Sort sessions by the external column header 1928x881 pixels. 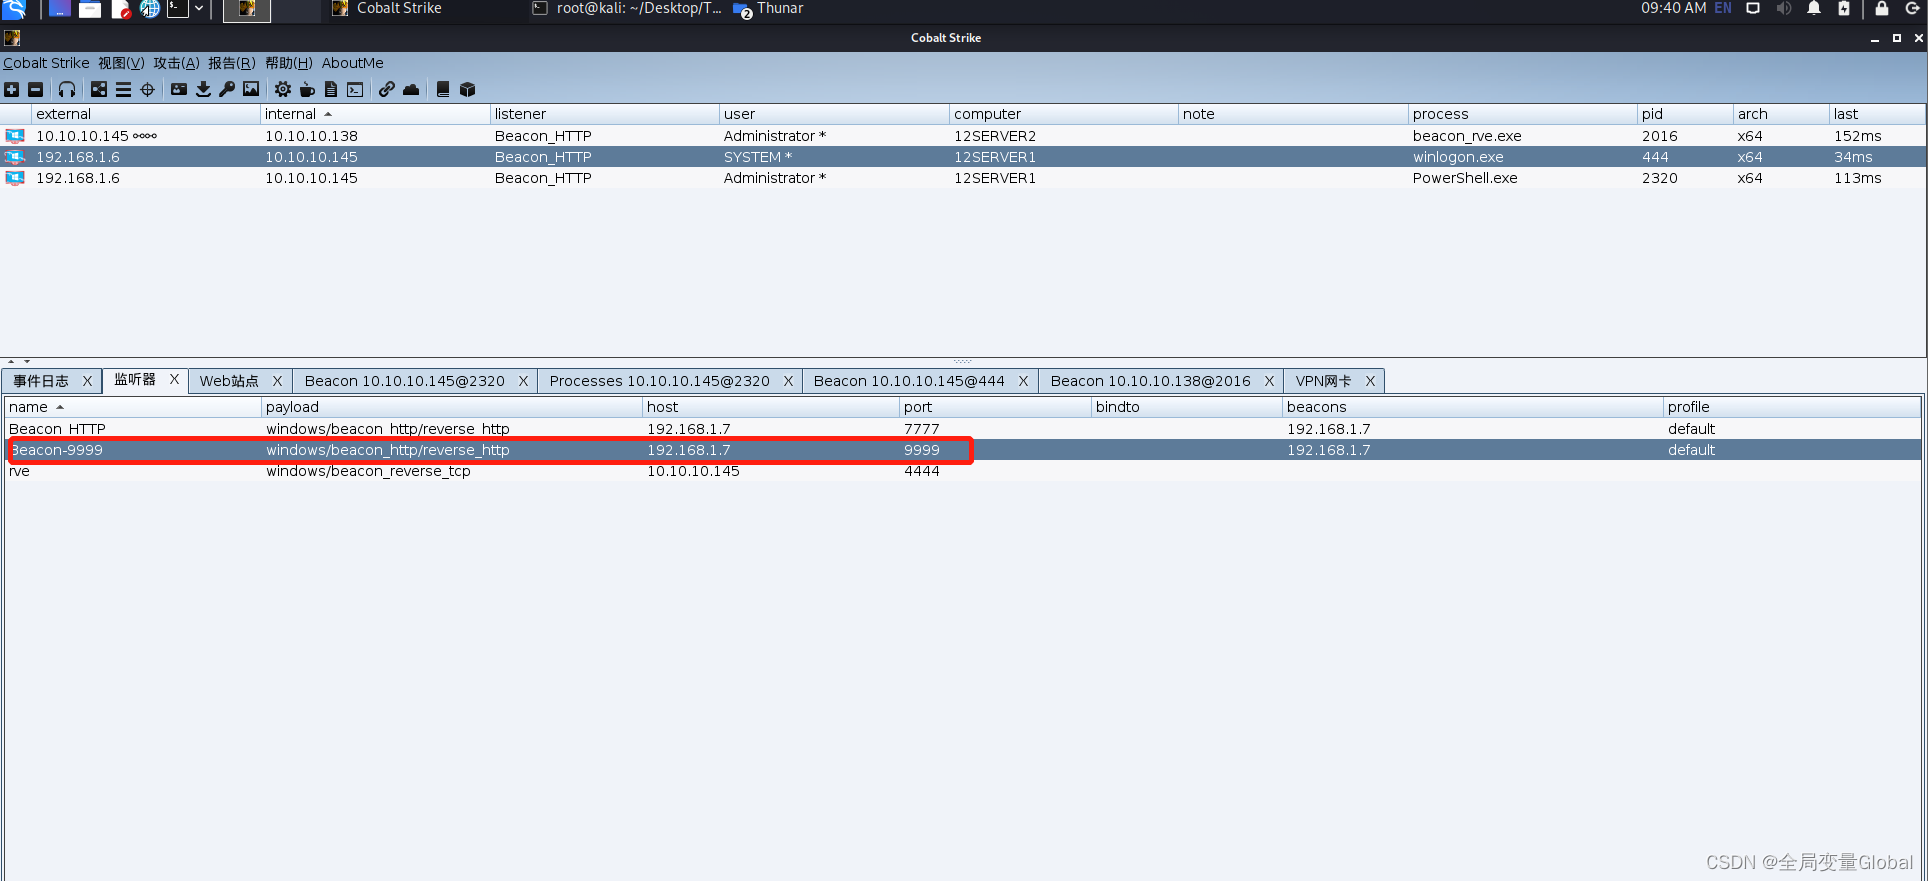pos(146,114)
